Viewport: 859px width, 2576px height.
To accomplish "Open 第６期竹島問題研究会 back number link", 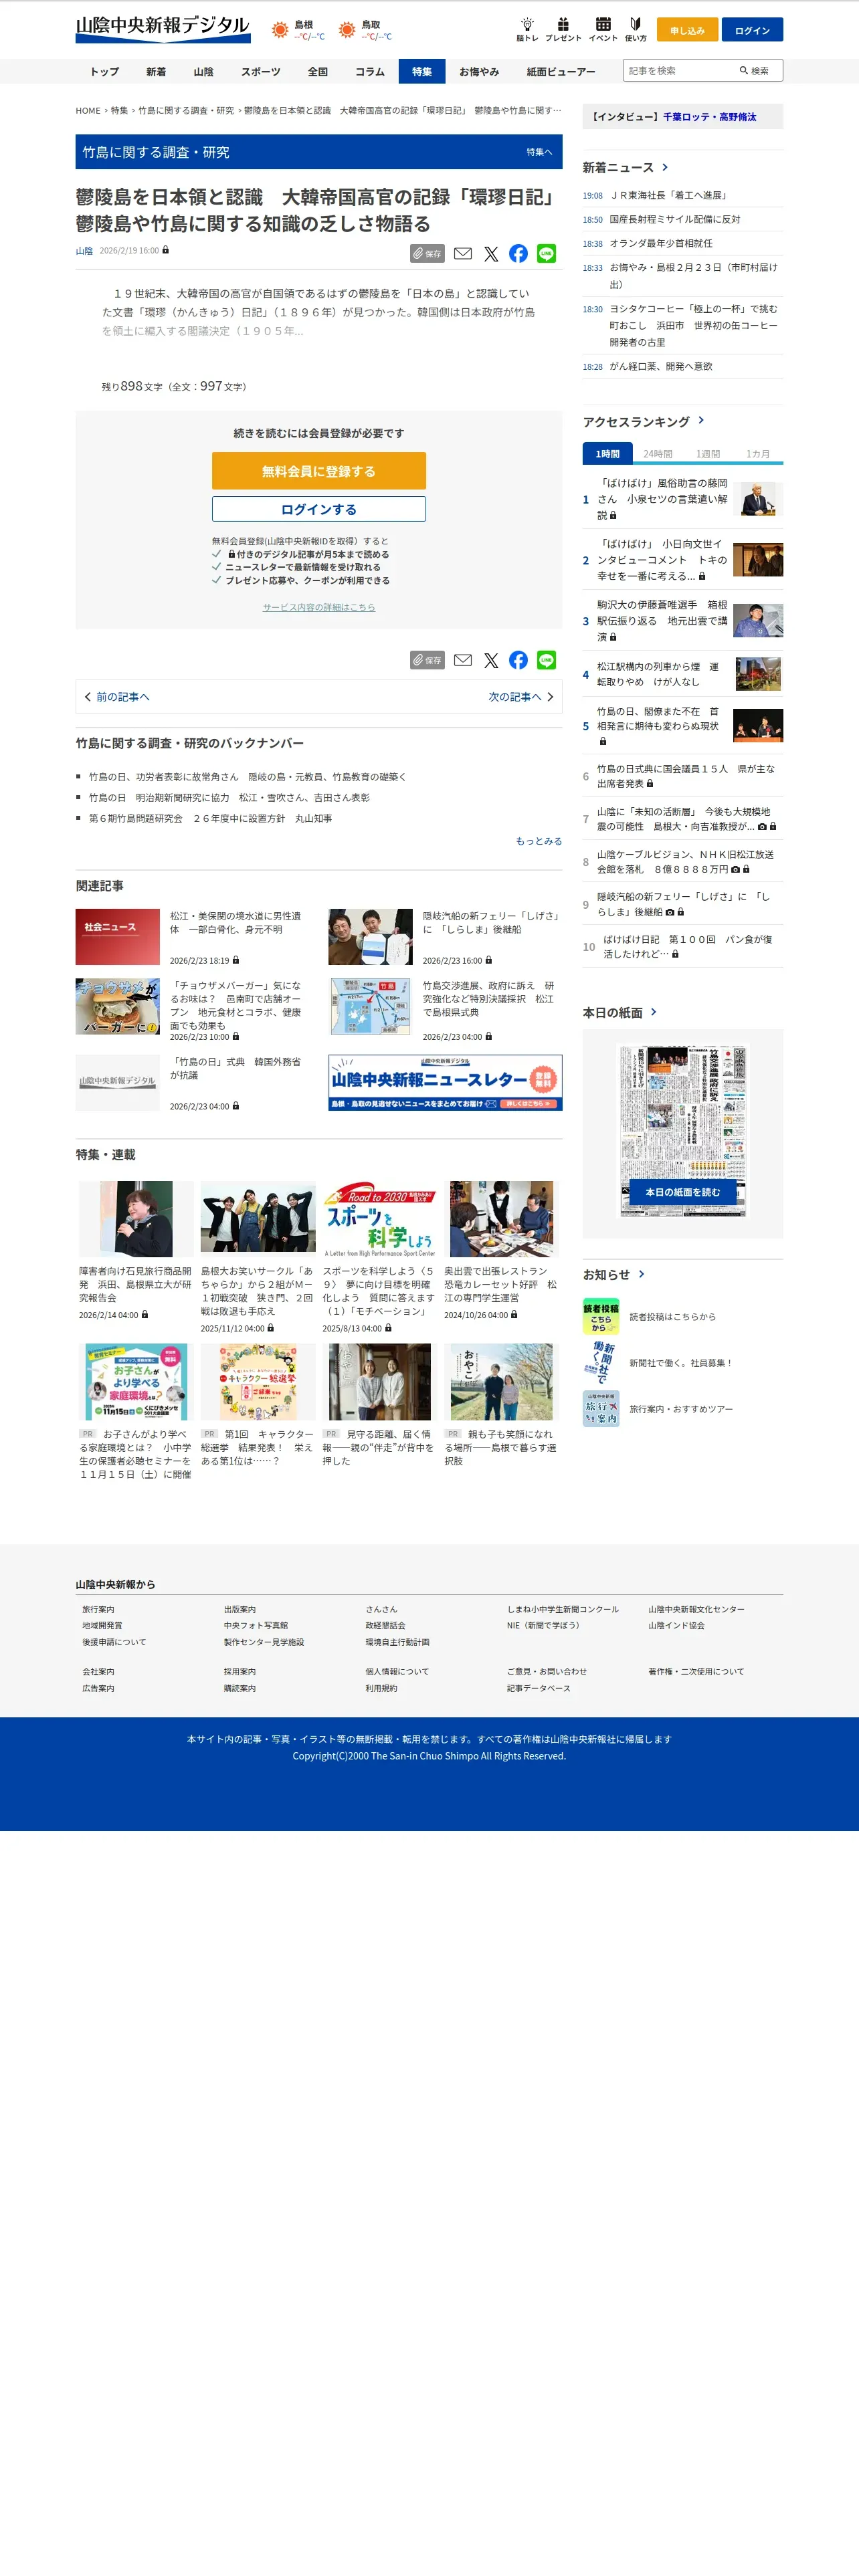I will coord(210,818).
